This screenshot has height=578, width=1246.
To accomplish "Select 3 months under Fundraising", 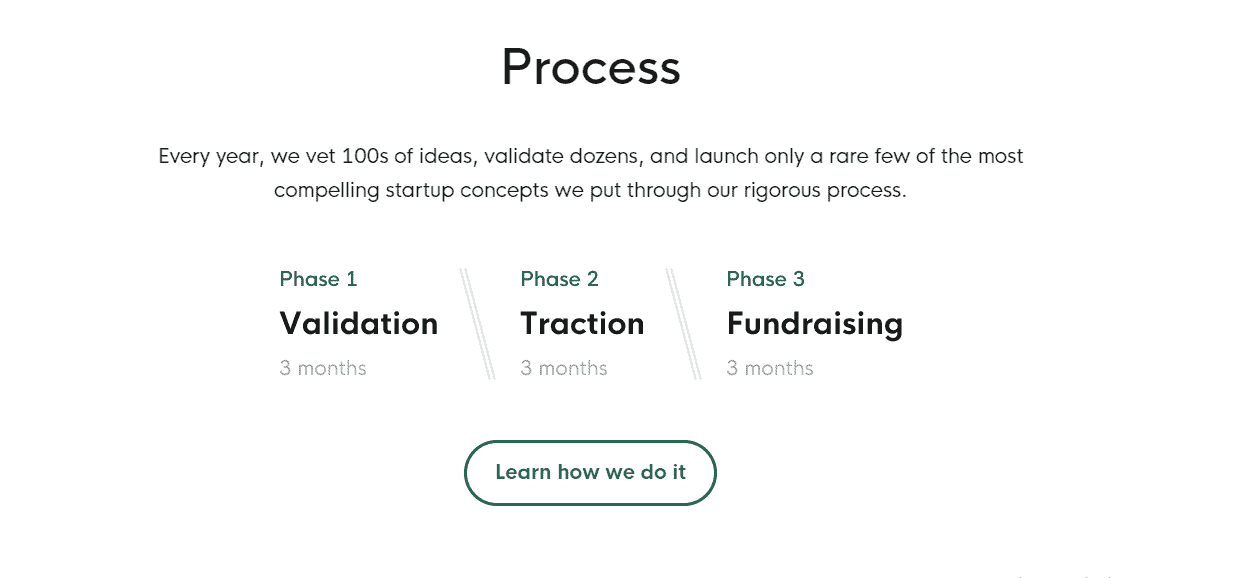I will [x=770, y=368].
